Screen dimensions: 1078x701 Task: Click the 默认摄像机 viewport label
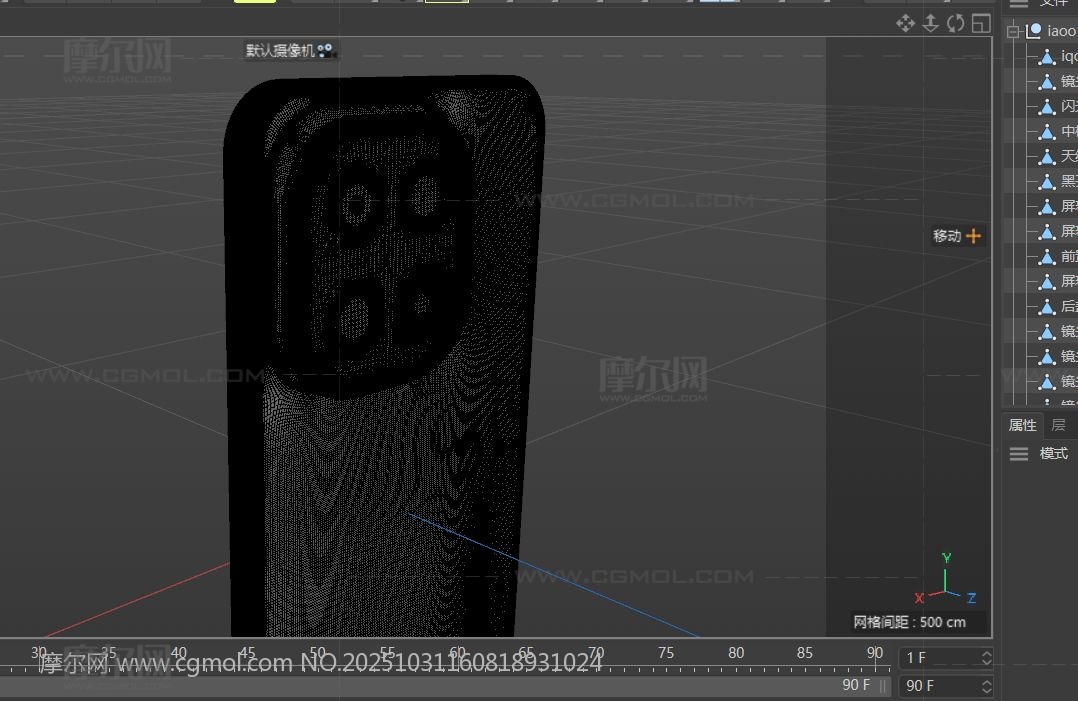point(280,50)
